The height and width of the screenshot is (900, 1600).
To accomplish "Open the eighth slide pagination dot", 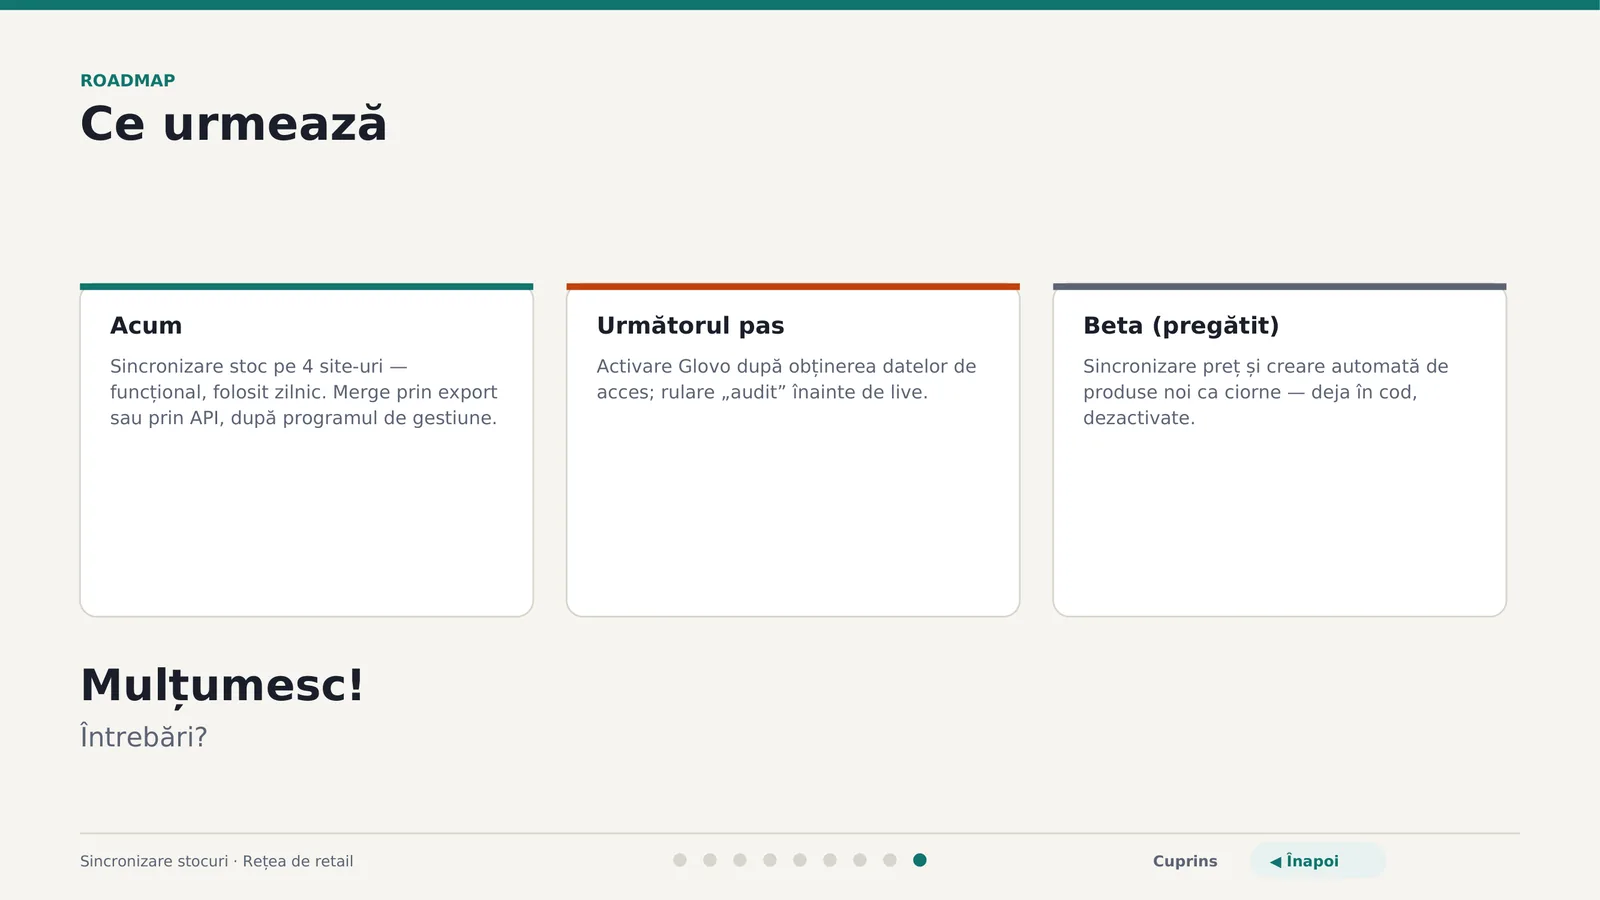I will click(x=890, y=860).
